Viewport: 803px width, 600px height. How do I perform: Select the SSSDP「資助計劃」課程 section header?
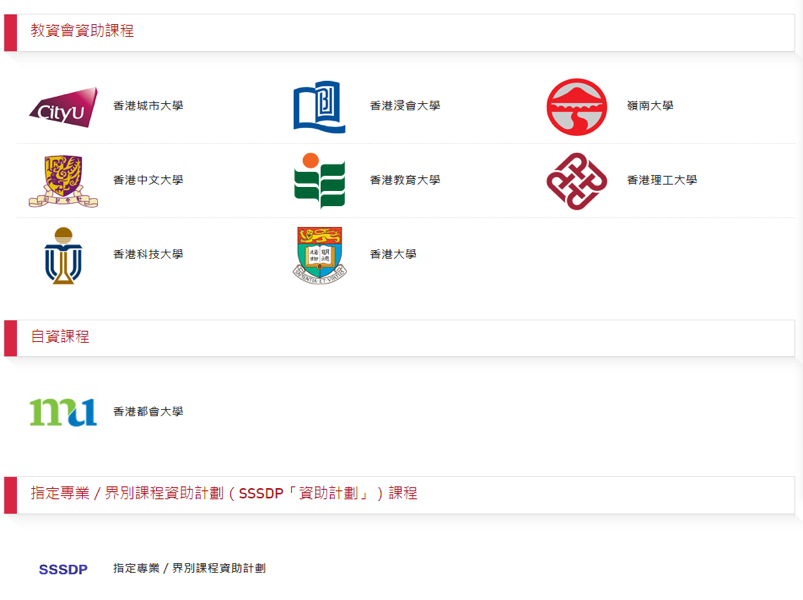(x=399, y=495)
